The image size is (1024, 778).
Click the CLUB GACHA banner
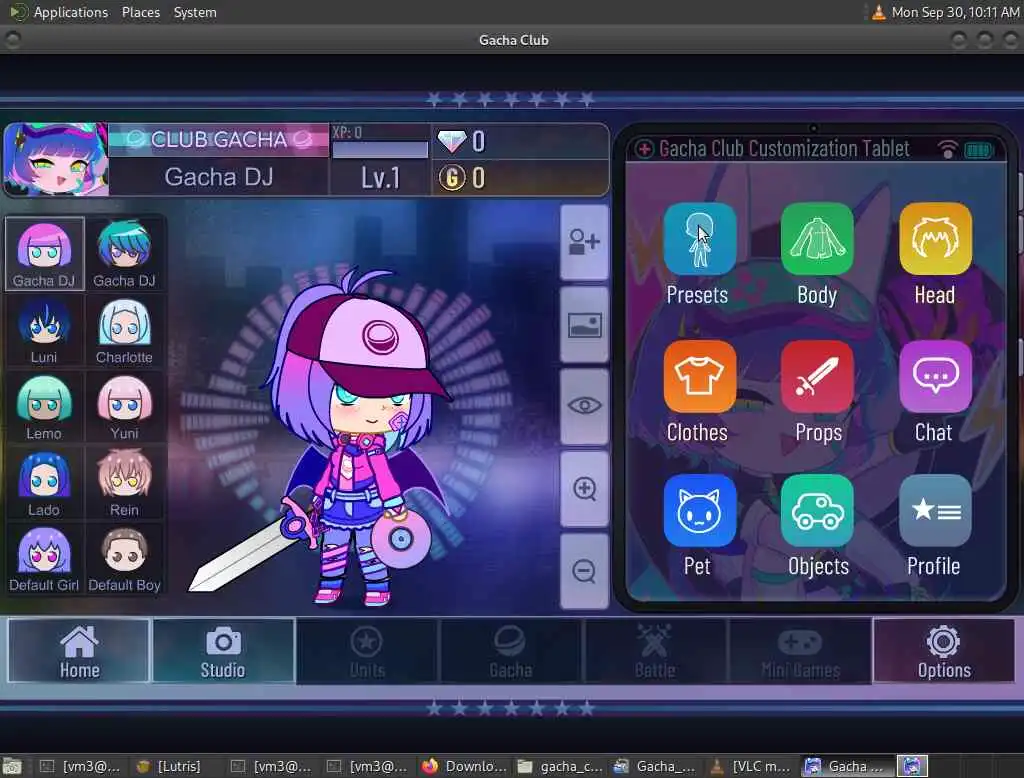tap(219, 140)
